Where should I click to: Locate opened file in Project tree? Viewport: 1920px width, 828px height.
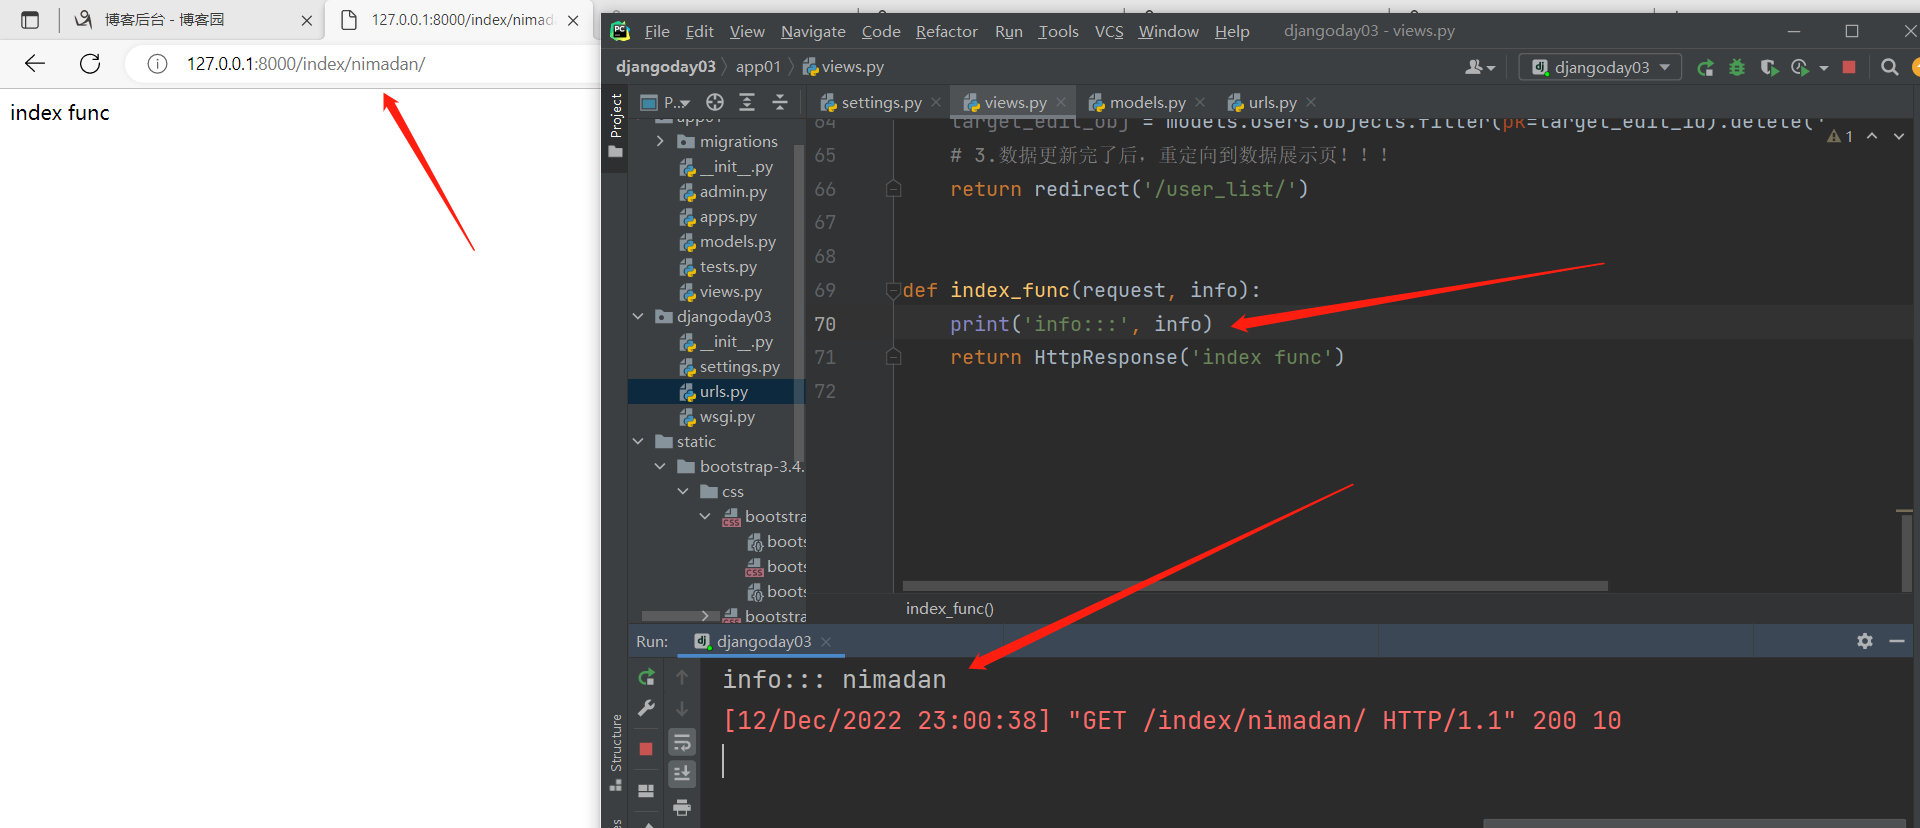714,102
